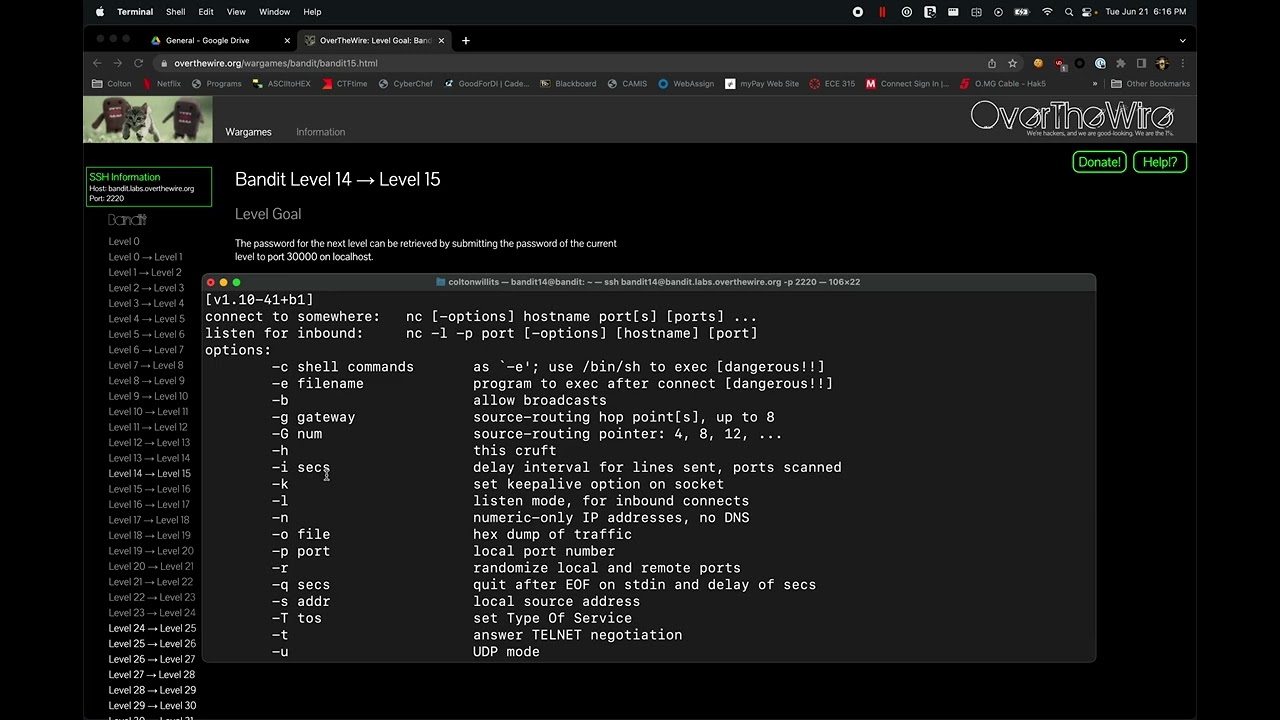The width and height of the screenshot is (1280, 720).
Task: Open the Edit menu
Action: (206, 12)
